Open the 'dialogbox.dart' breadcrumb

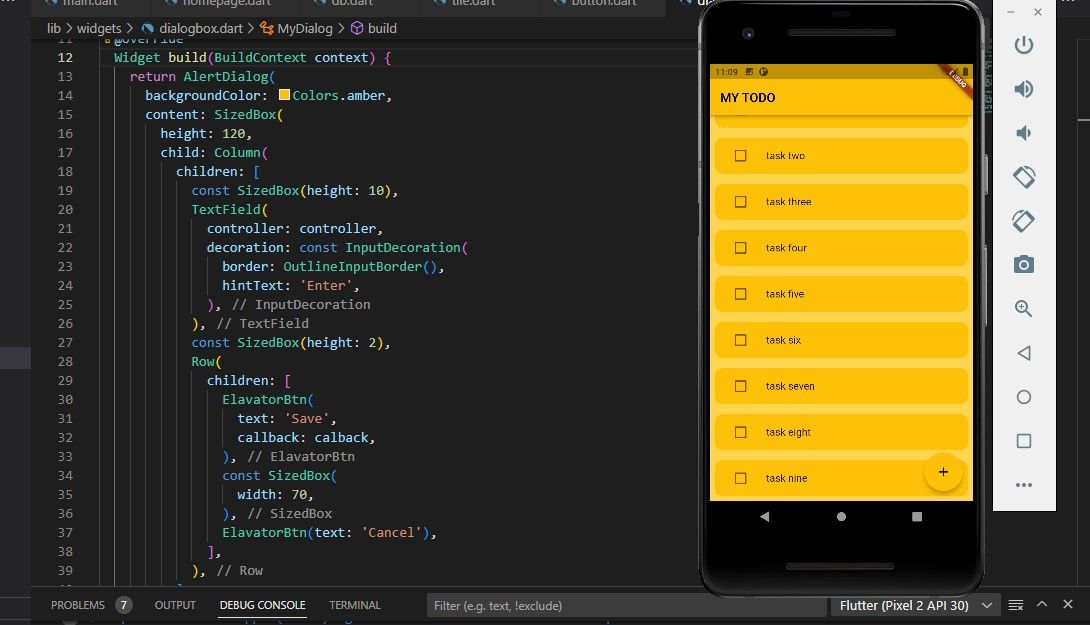[201, 28]
